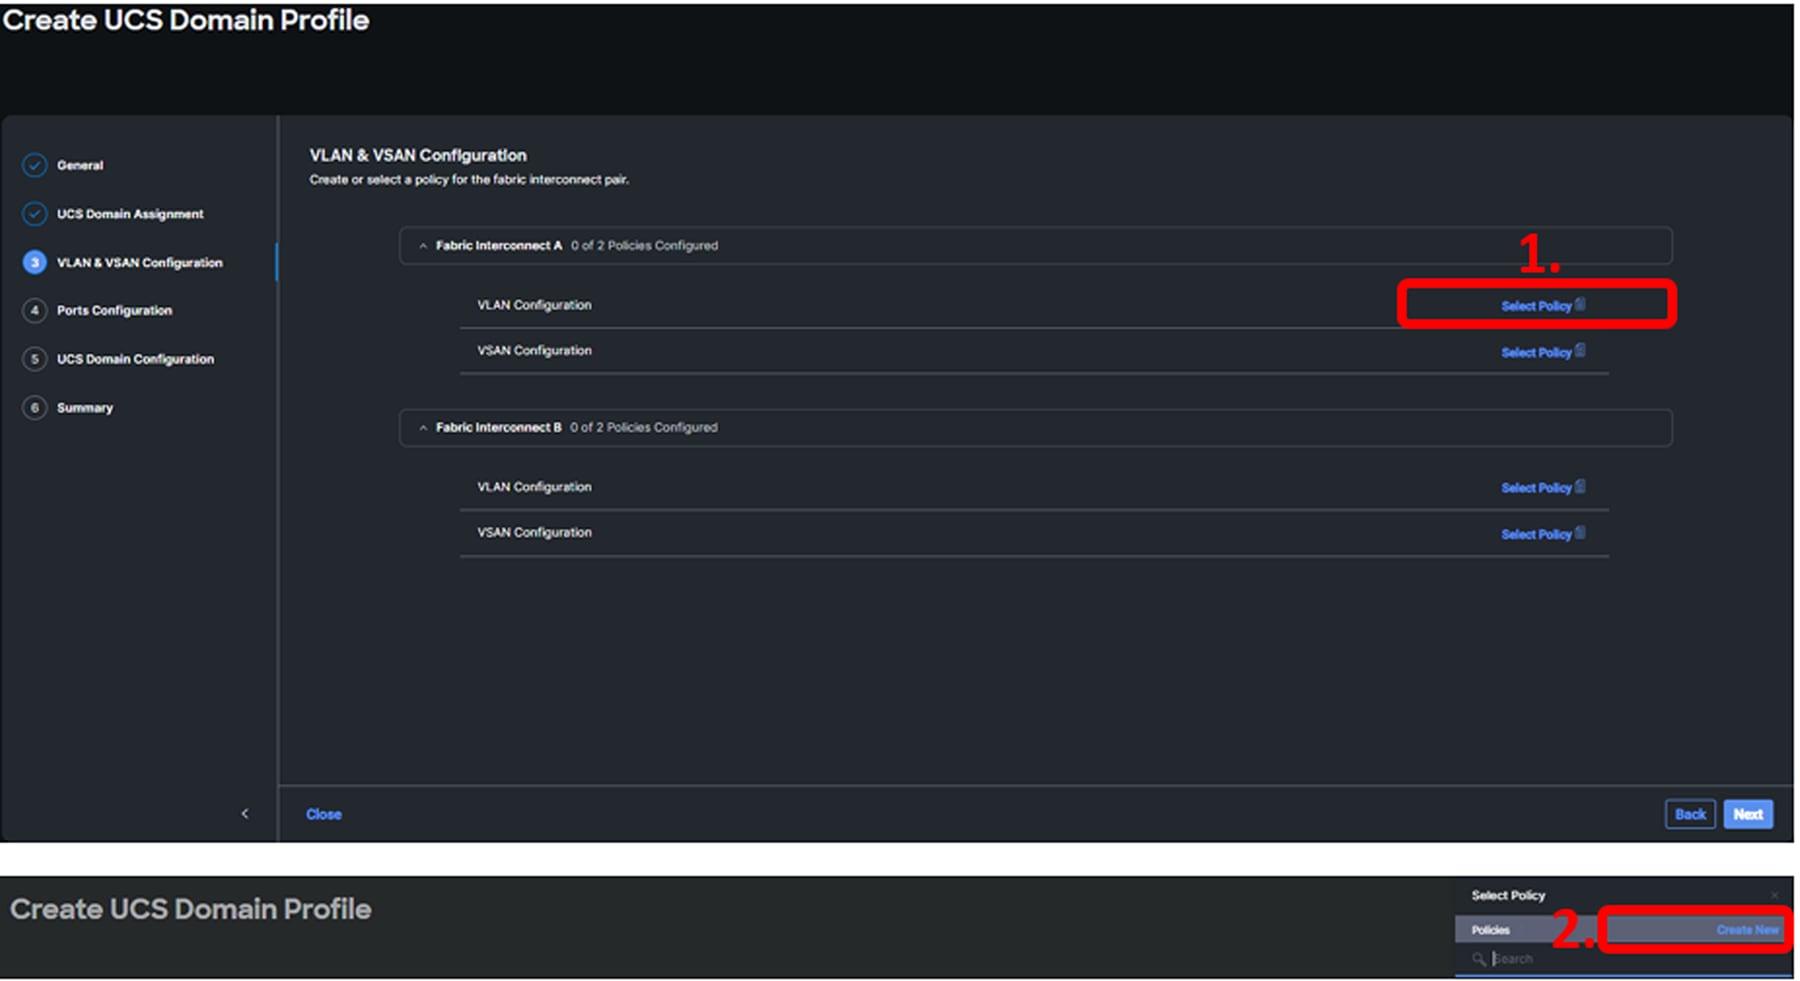Collapse the wizard steps sidebar
The width and height of the screenshot is (1800, 981).
245,814
